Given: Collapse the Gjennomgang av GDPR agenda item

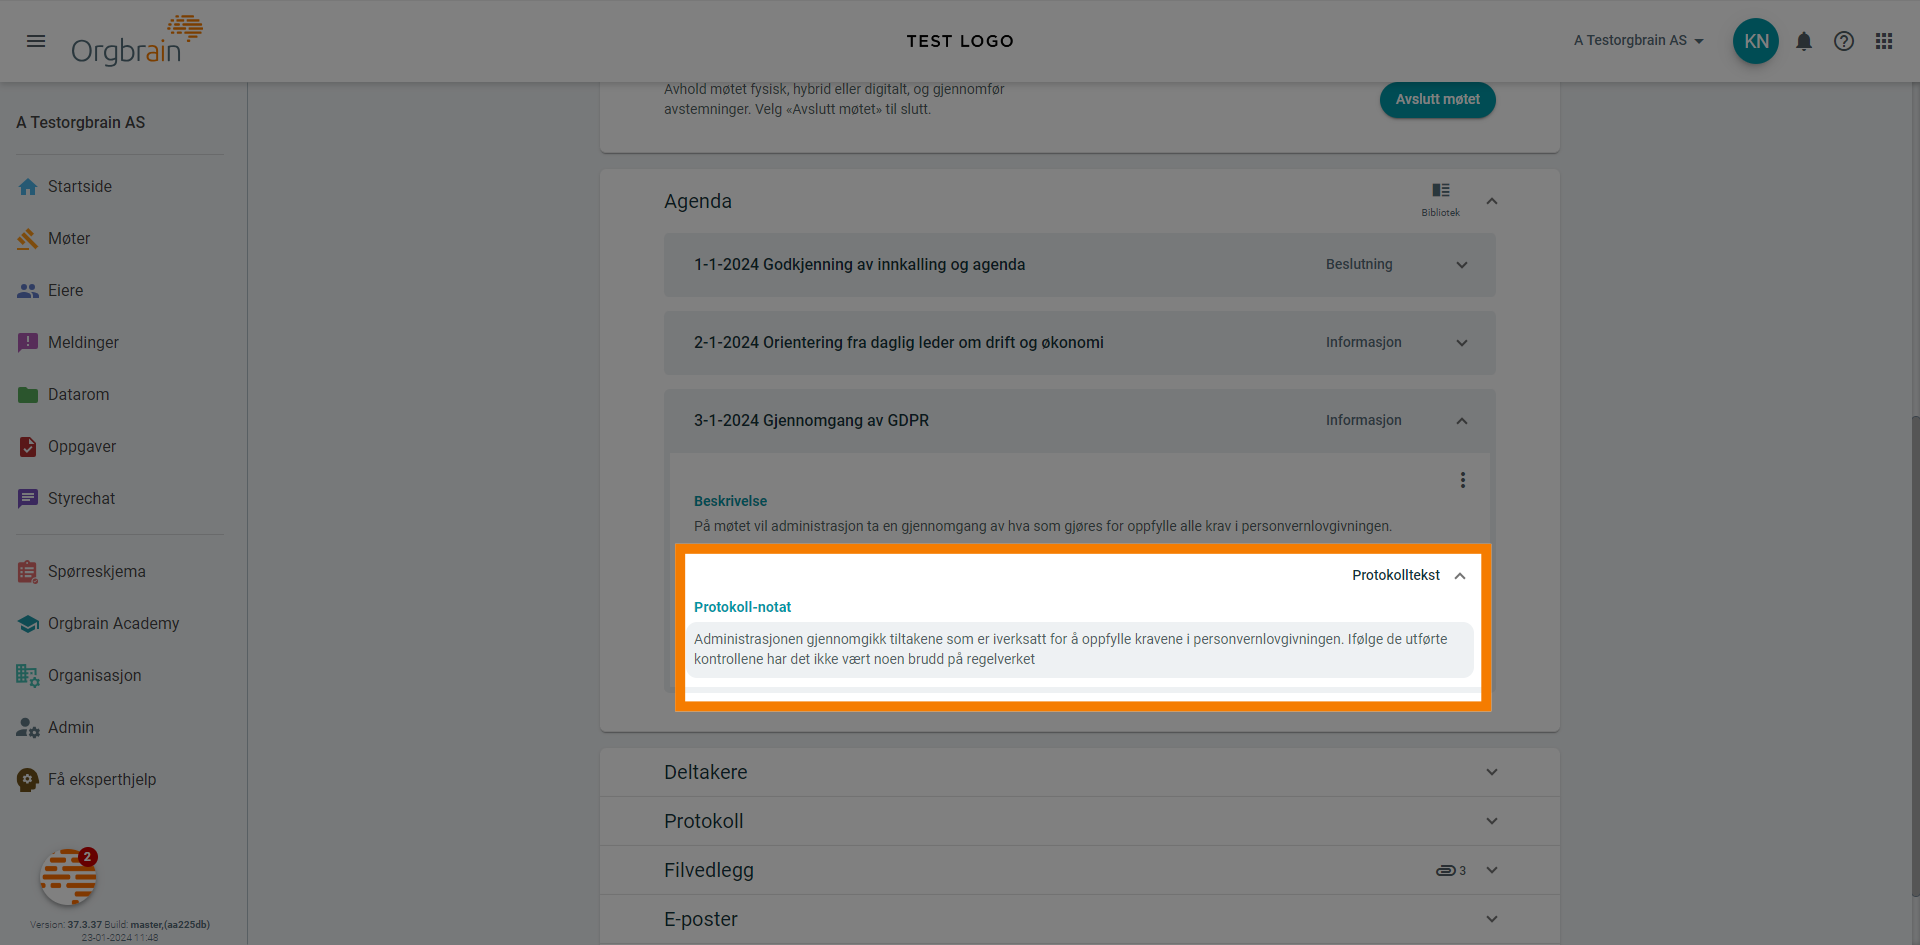Looking at the screenshot, I should point(1461,421).
